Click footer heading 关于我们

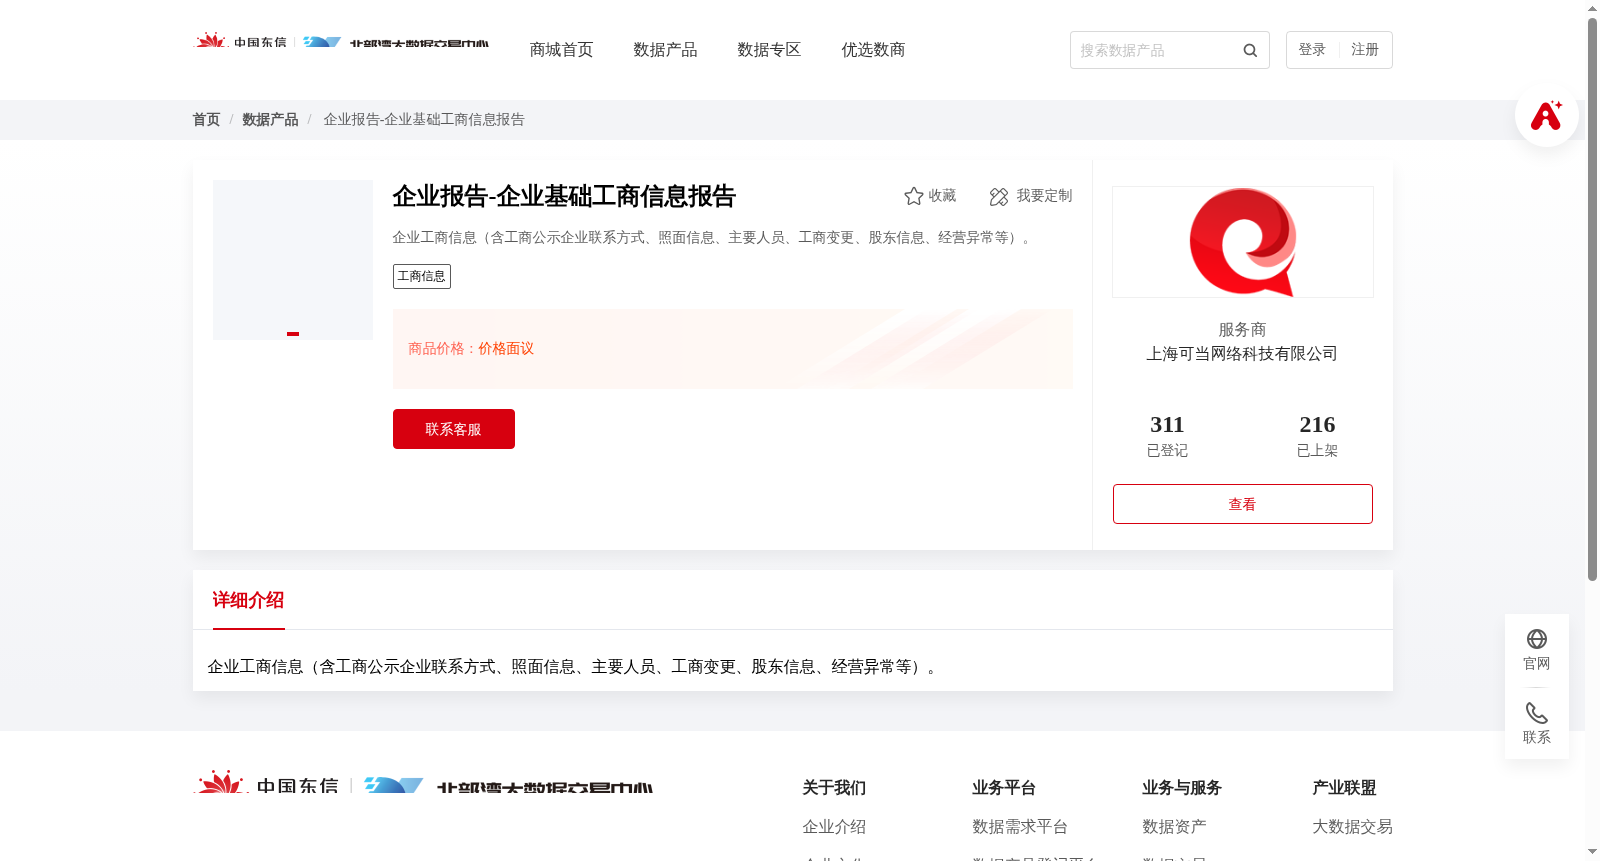pyautogui.click(x=834, y=788)
